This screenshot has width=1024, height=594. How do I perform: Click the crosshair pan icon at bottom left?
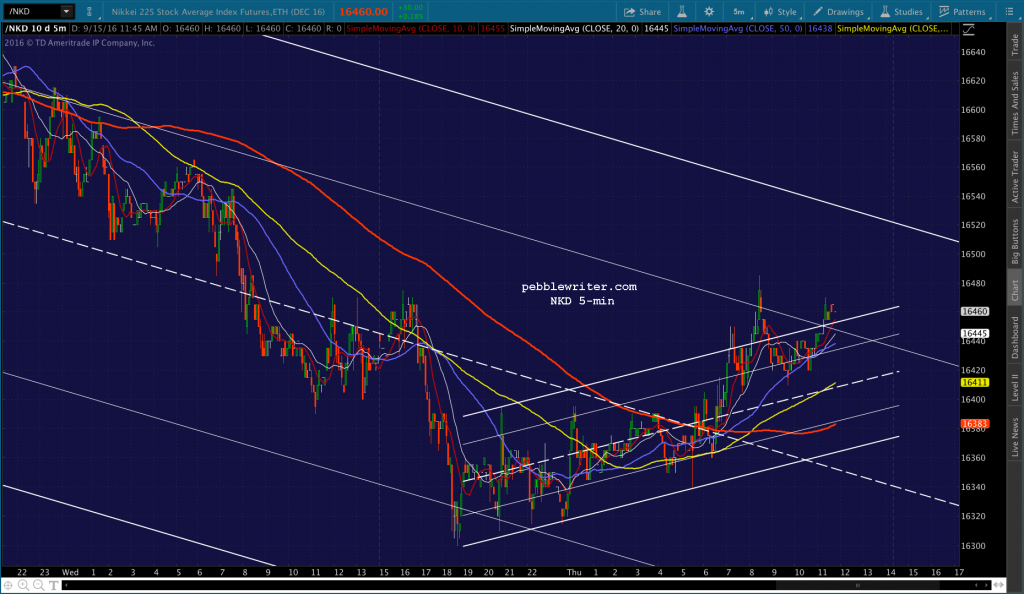[8, 586]
